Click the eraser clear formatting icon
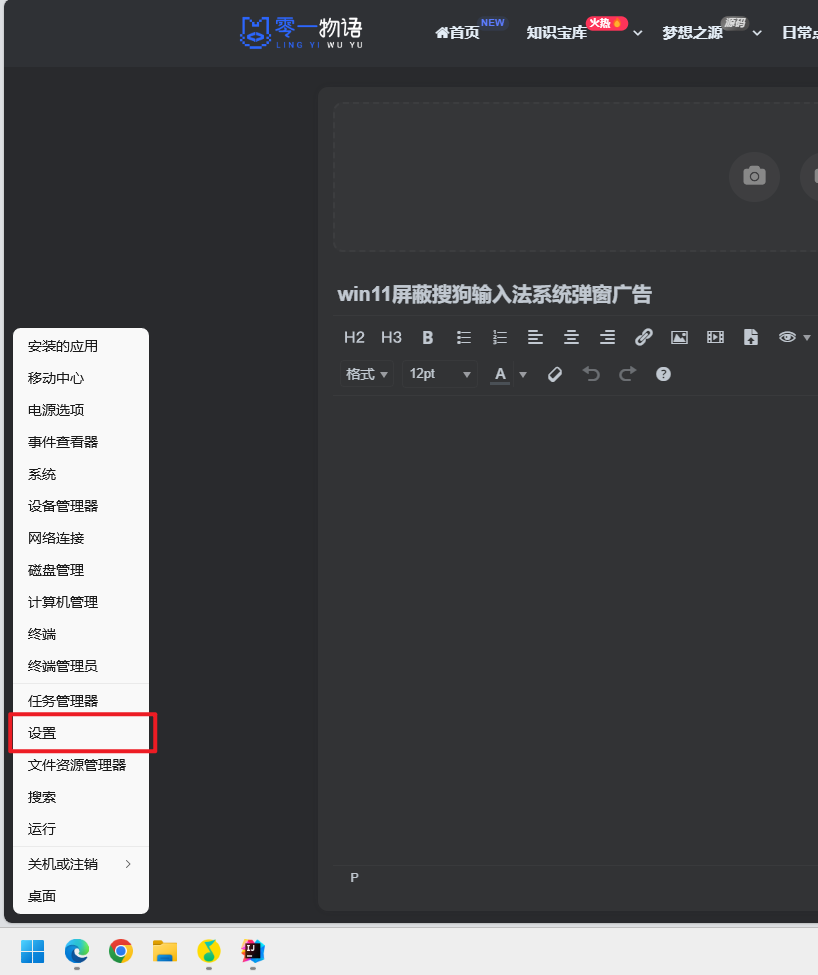The image size is (818, 975). coord(555,374)
